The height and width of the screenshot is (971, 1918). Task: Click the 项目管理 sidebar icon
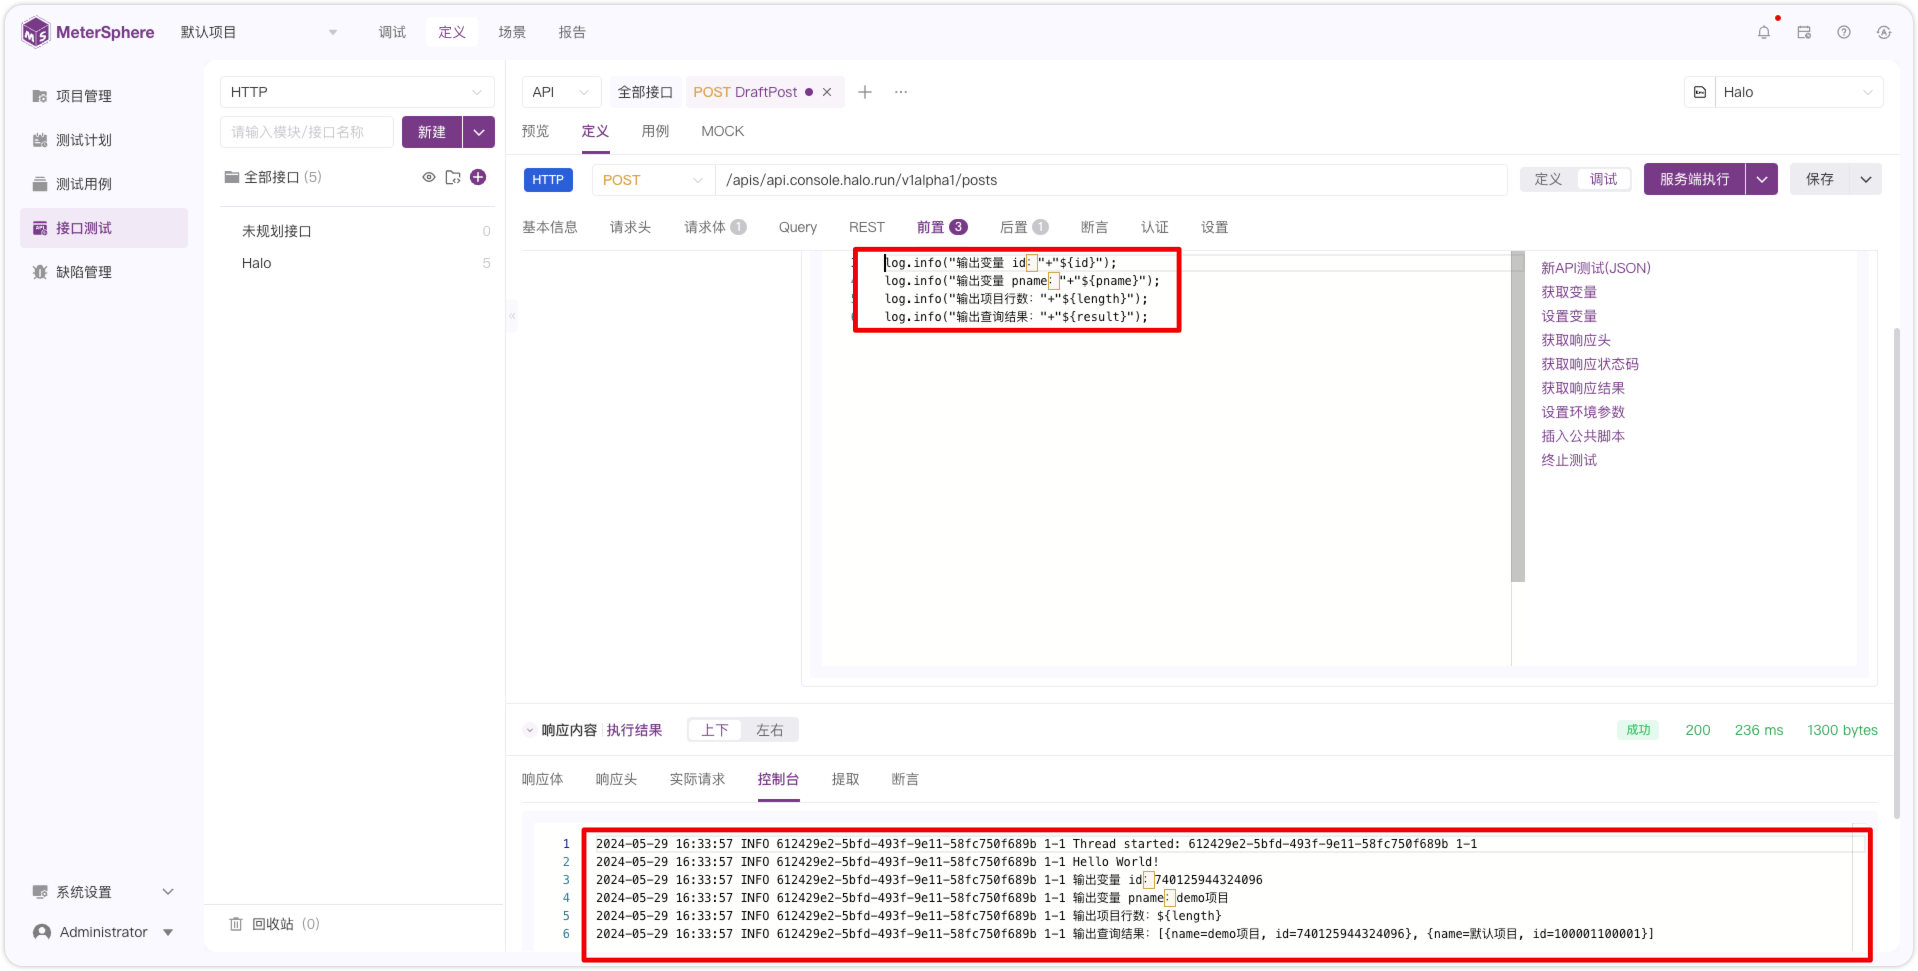tap(40, 96)
